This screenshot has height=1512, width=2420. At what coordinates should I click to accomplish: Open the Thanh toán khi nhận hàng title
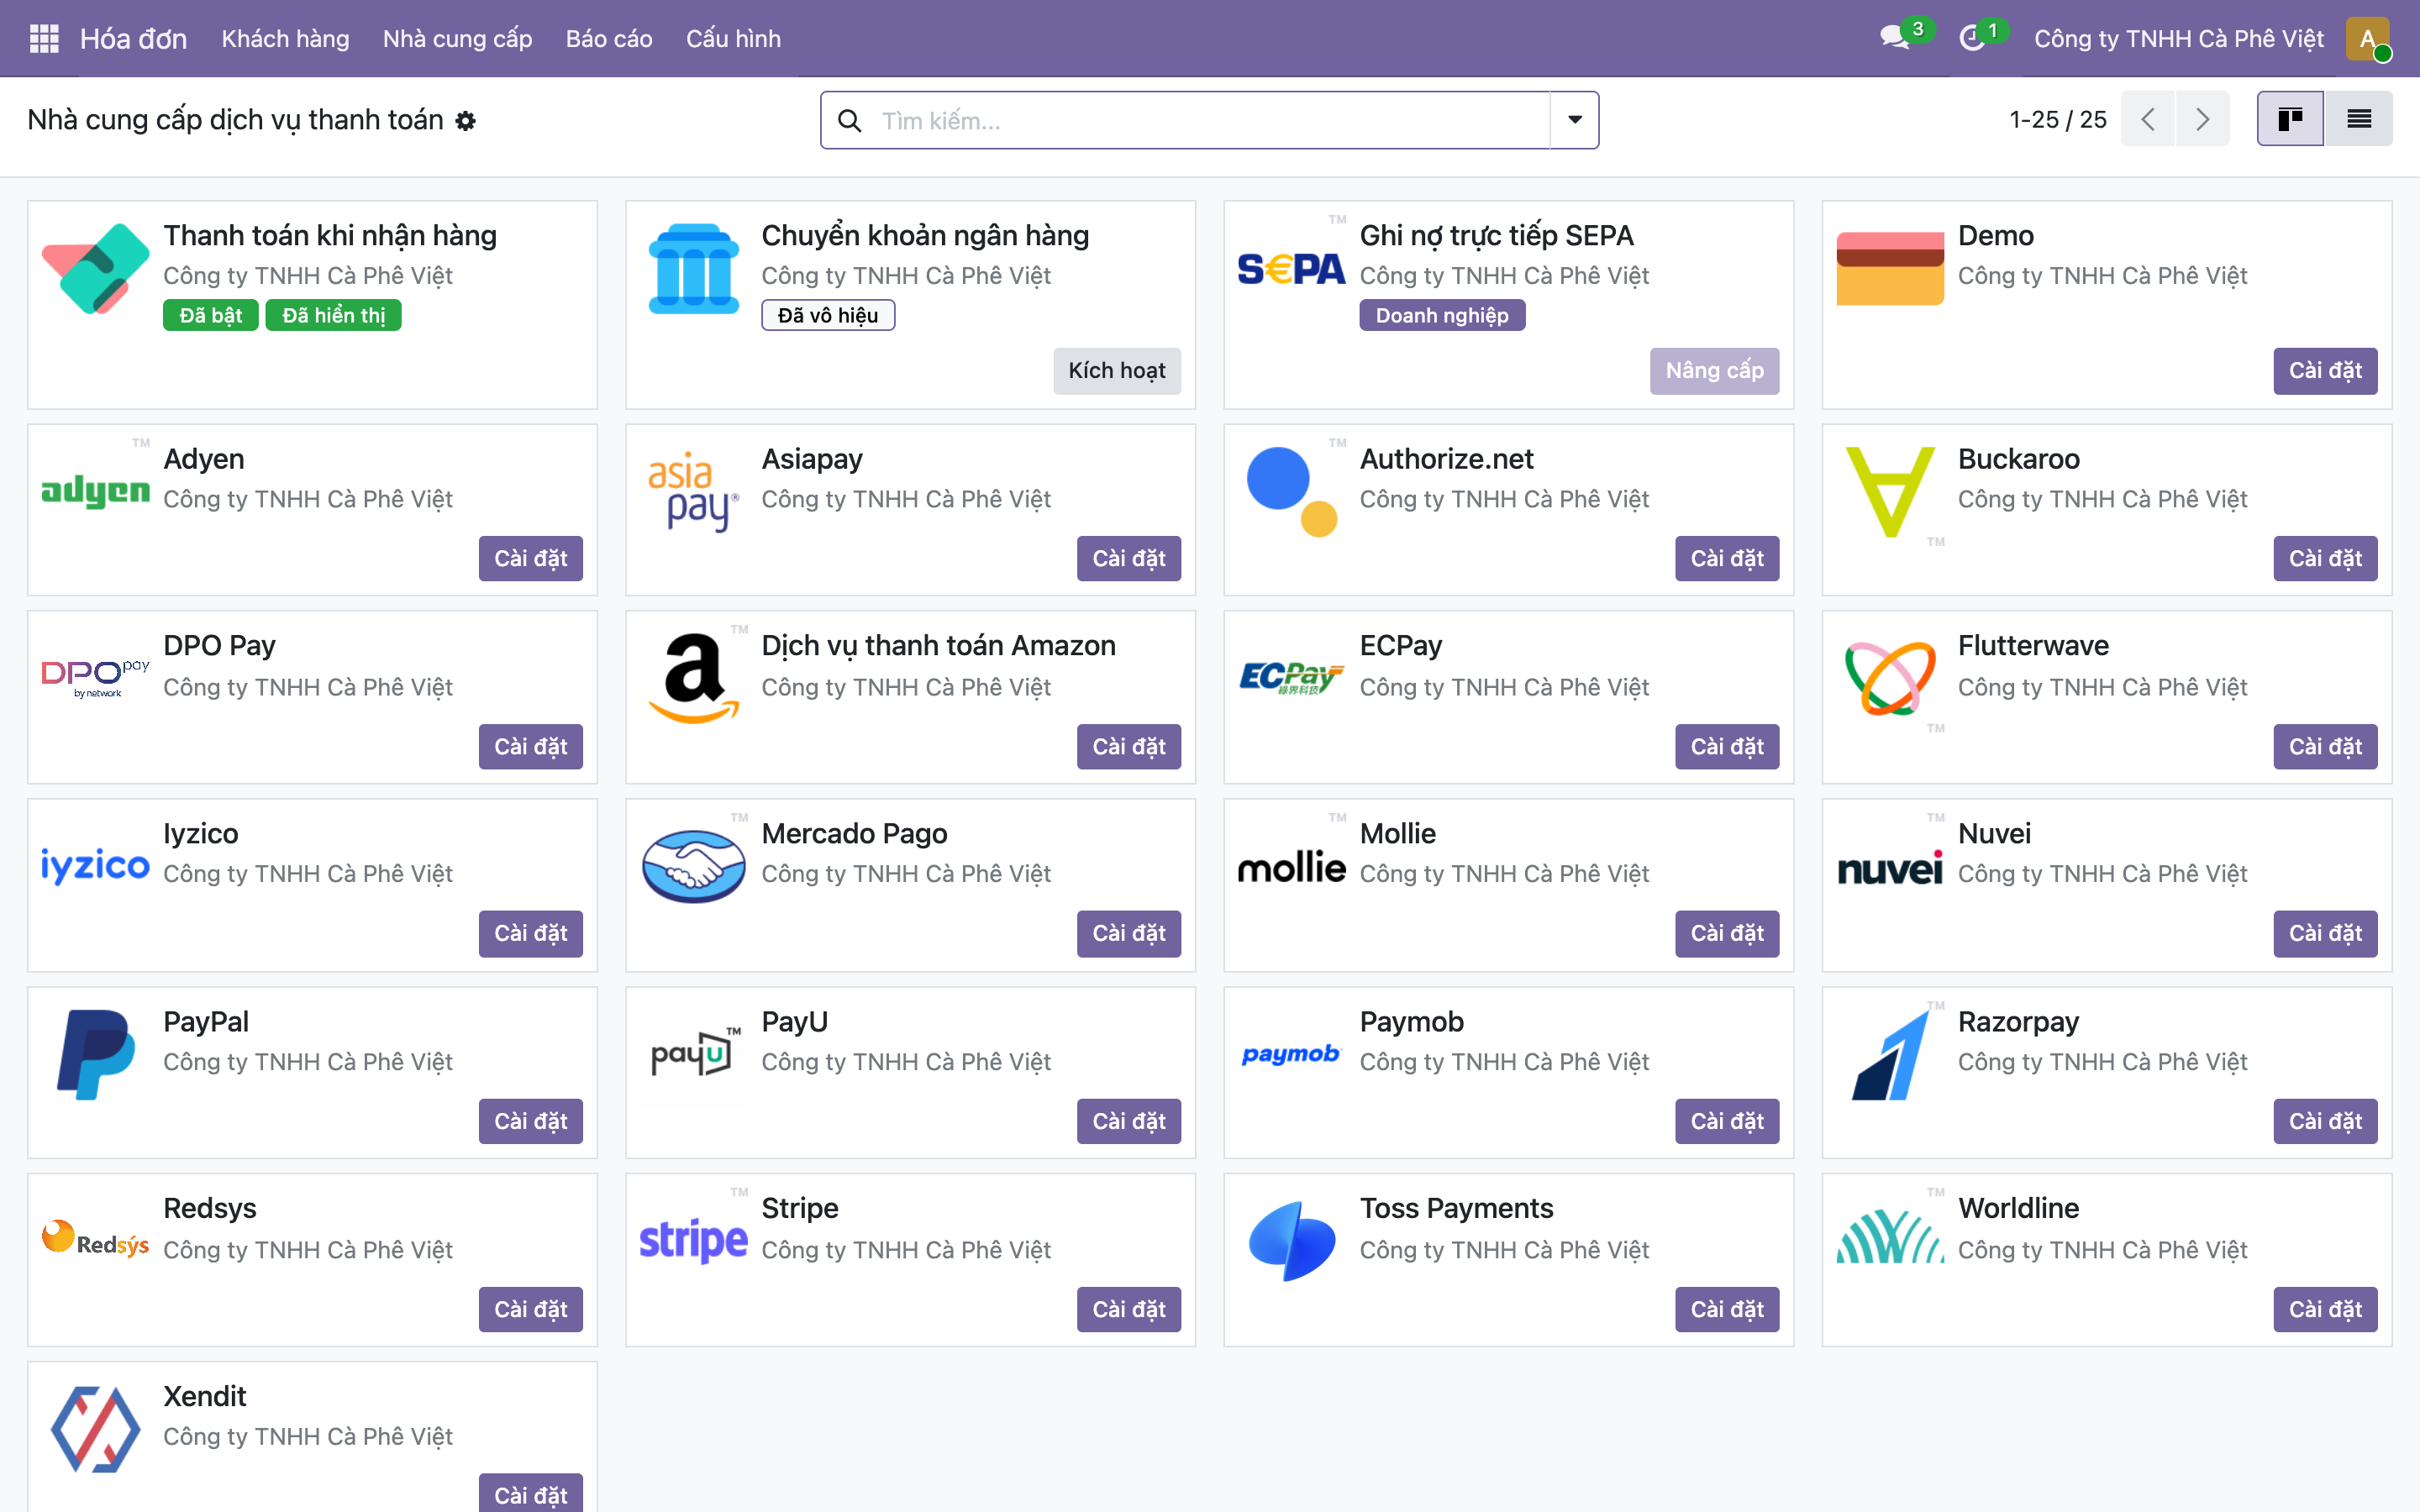click(x=330, y=235)
